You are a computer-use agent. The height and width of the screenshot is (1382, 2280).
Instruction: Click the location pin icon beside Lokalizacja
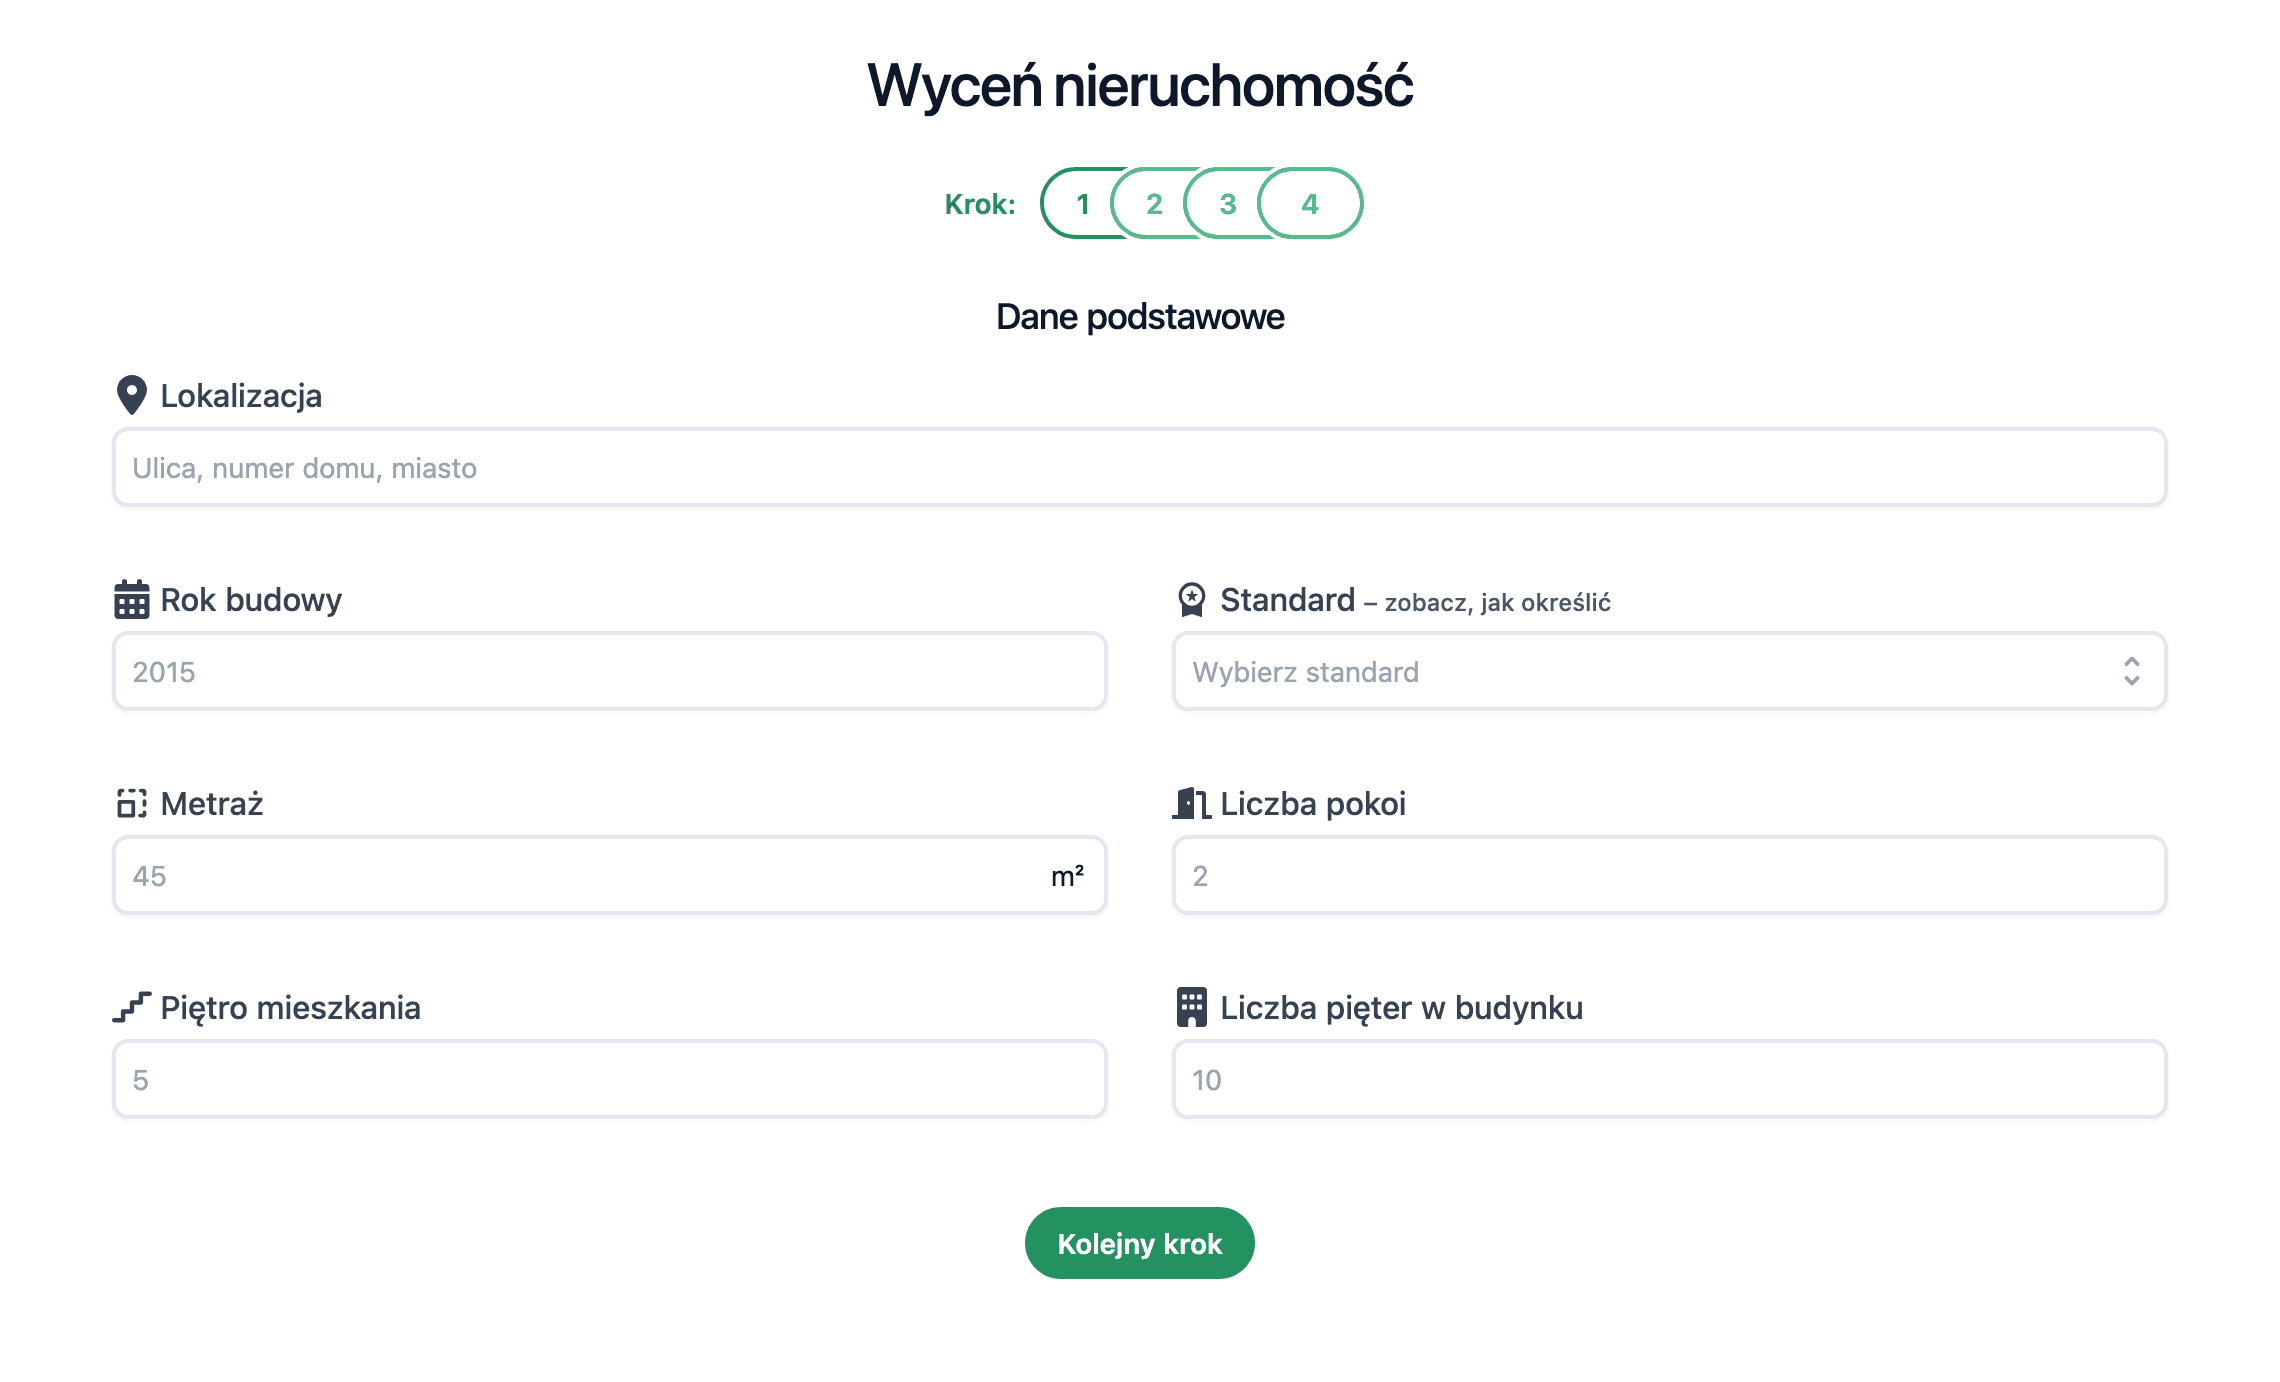coord(131,395)
